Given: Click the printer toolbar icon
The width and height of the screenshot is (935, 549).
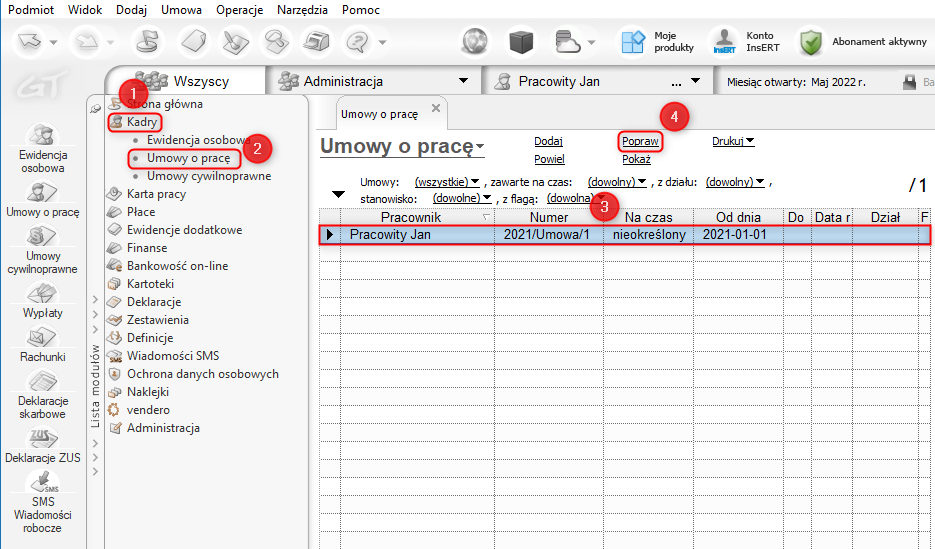Looking at the screenshot, I should point(318,42).
